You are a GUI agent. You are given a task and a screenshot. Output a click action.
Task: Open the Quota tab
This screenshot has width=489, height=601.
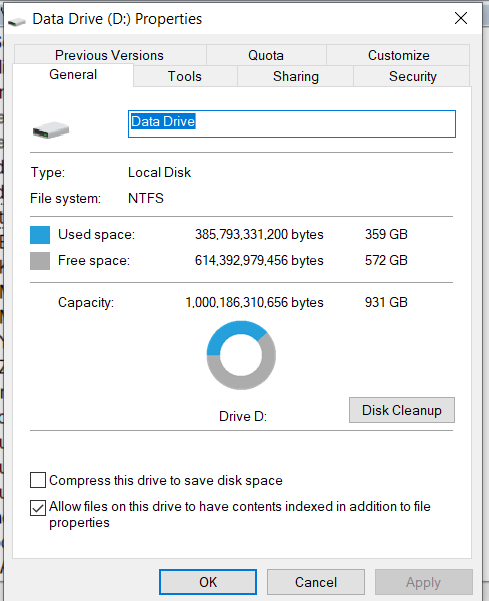pyautogui.click(x=266, y=55)
